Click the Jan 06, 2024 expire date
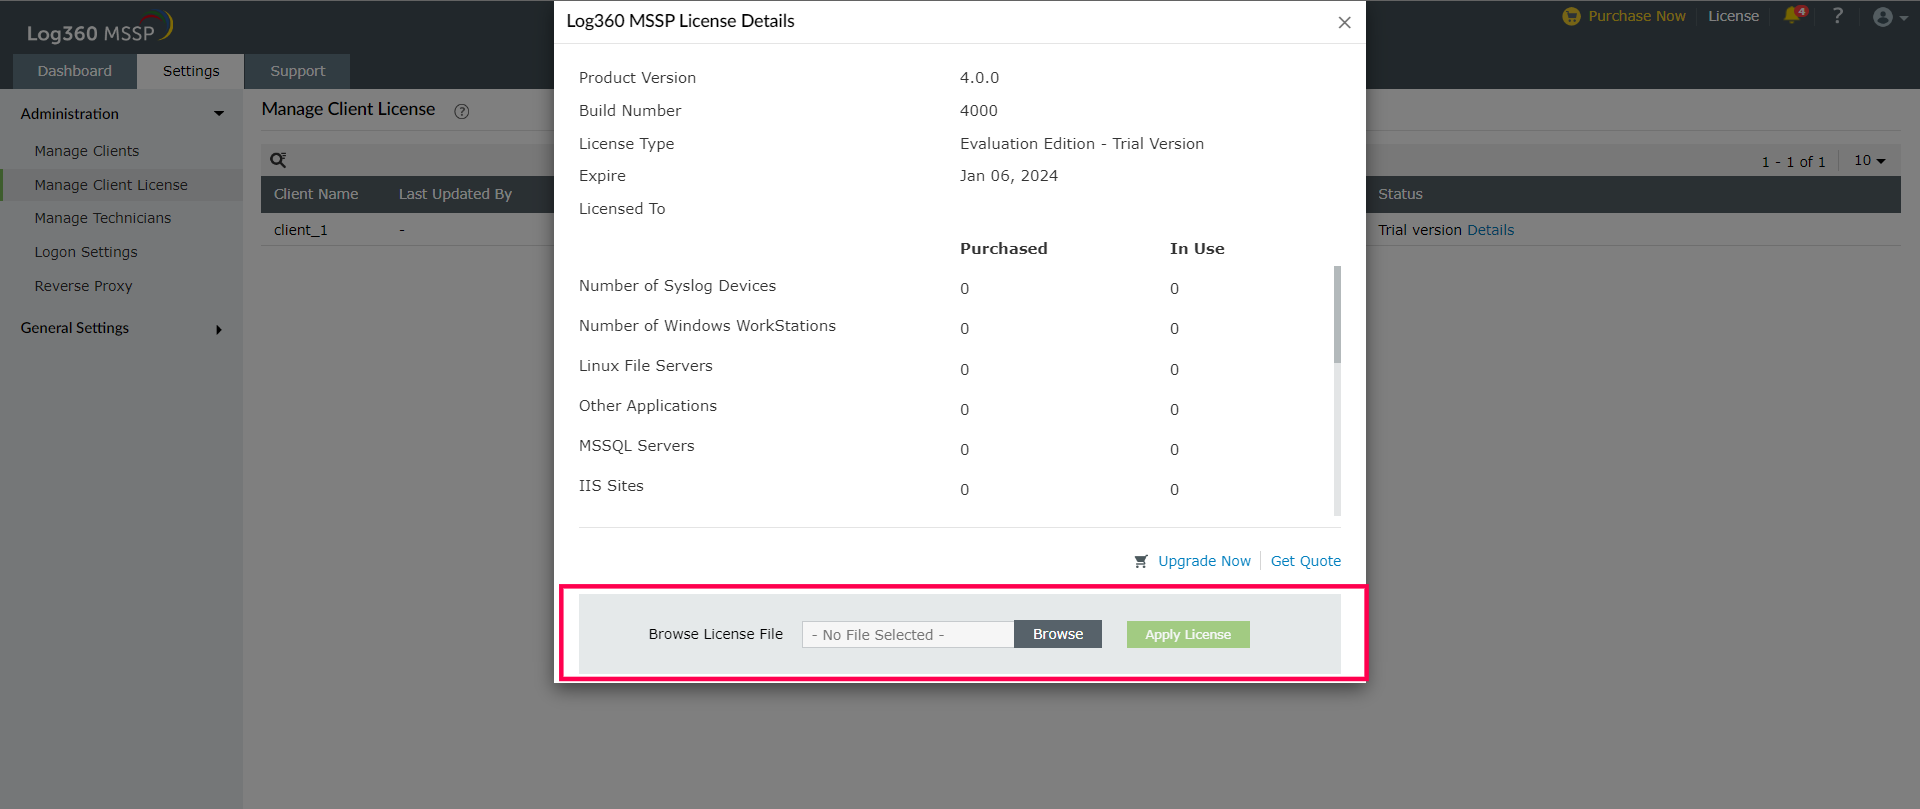Screen dimensions: 1920x809 pos(1009,176)
